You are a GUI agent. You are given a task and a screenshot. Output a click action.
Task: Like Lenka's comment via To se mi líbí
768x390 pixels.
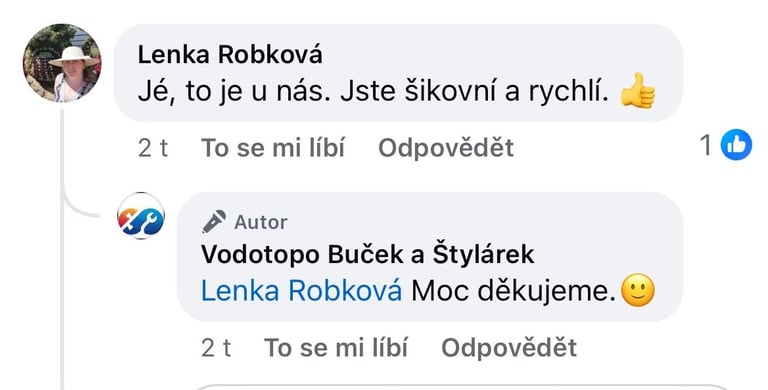coord(273,147)
